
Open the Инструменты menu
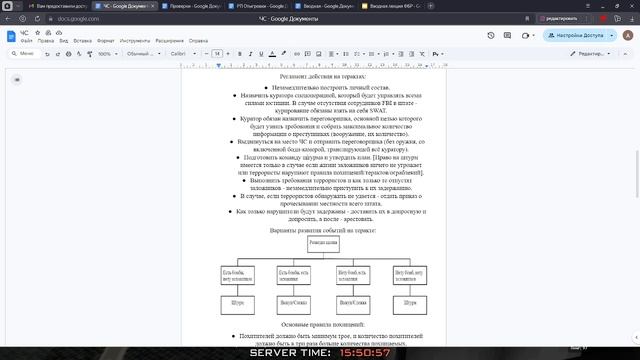click(135, 41)
